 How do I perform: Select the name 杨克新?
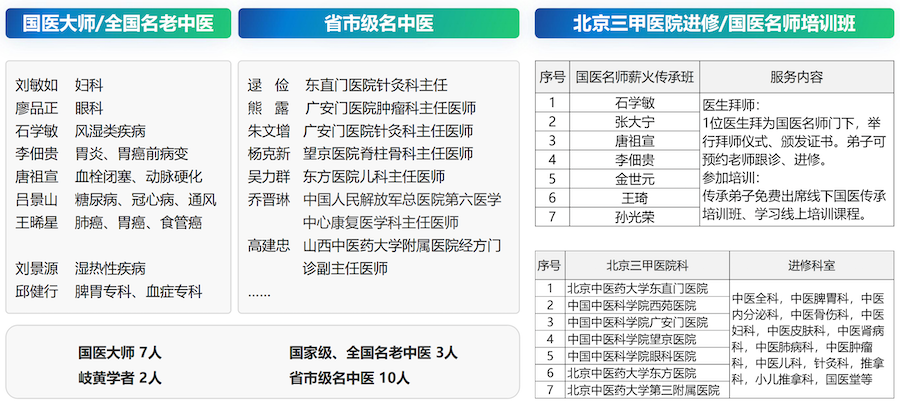pyautogui.click(x=269, y=154)
